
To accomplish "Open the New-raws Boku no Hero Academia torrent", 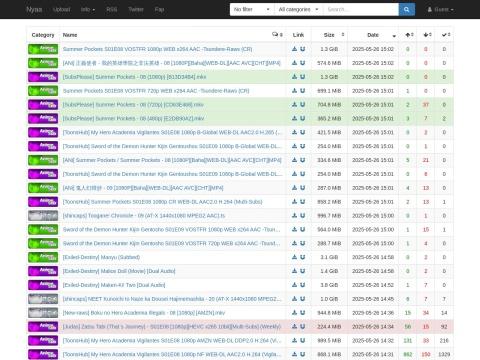I will pyautogui.click(x=144, y=313).
